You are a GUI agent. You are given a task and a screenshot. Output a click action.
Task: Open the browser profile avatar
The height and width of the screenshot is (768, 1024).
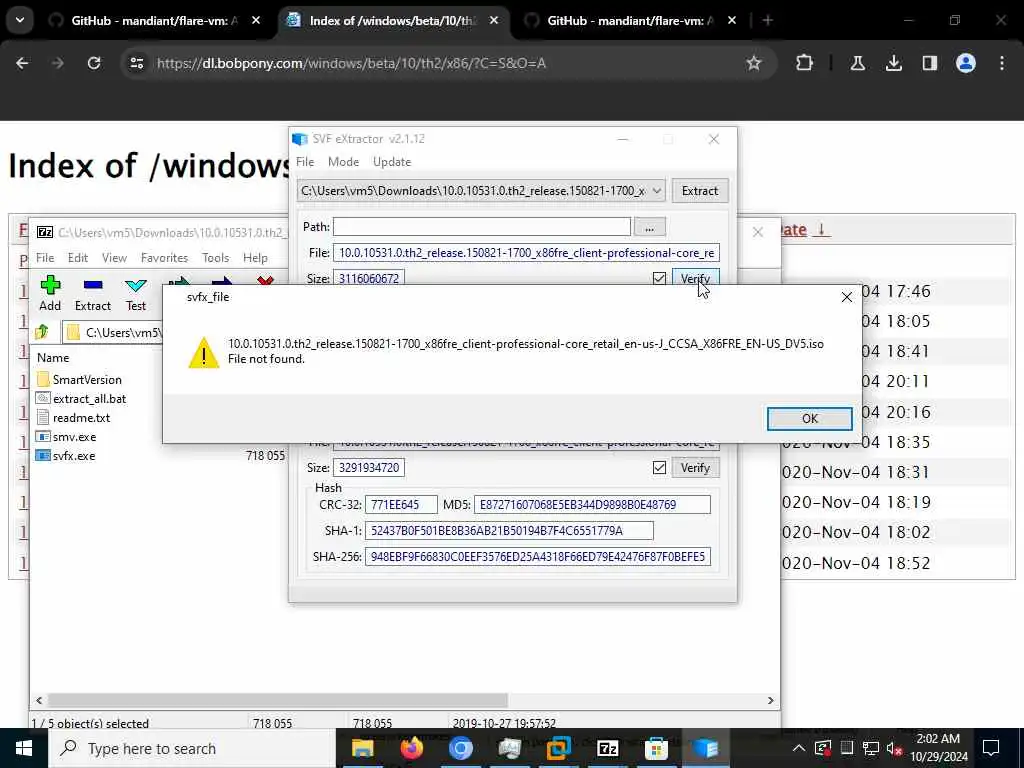tap(965, 63)
